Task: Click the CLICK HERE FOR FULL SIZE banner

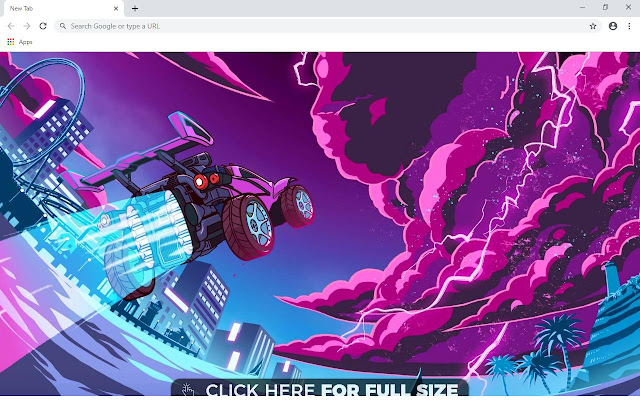Action: [320, 388]
